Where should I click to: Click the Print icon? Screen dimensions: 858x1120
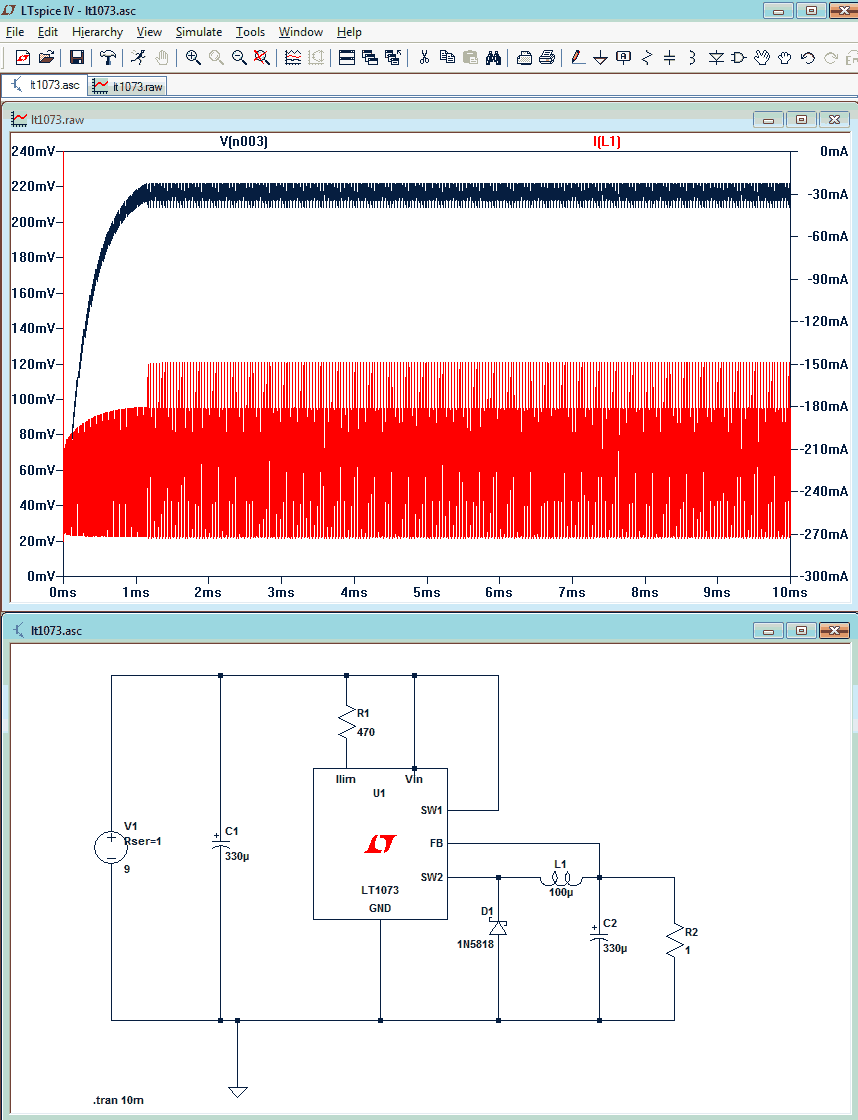[547, 58]
